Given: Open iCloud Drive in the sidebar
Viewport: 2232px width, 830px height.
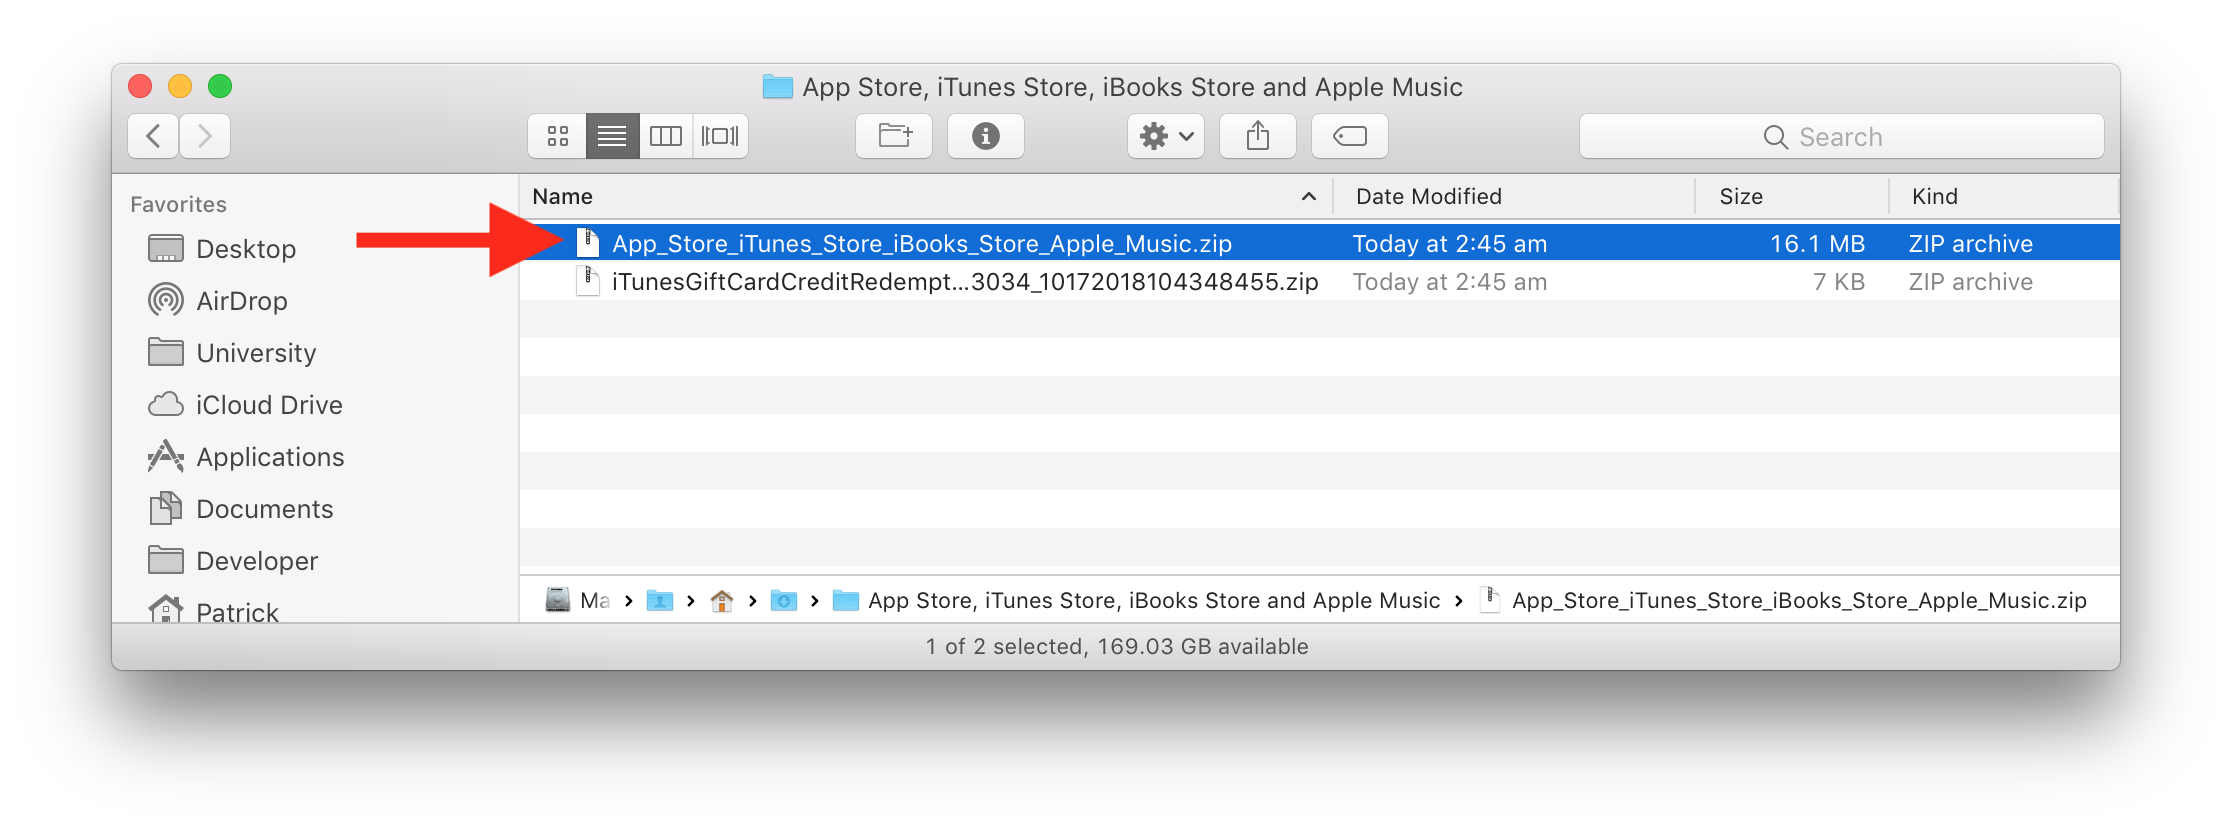Looking at the screenshot, I should (269, 405).
